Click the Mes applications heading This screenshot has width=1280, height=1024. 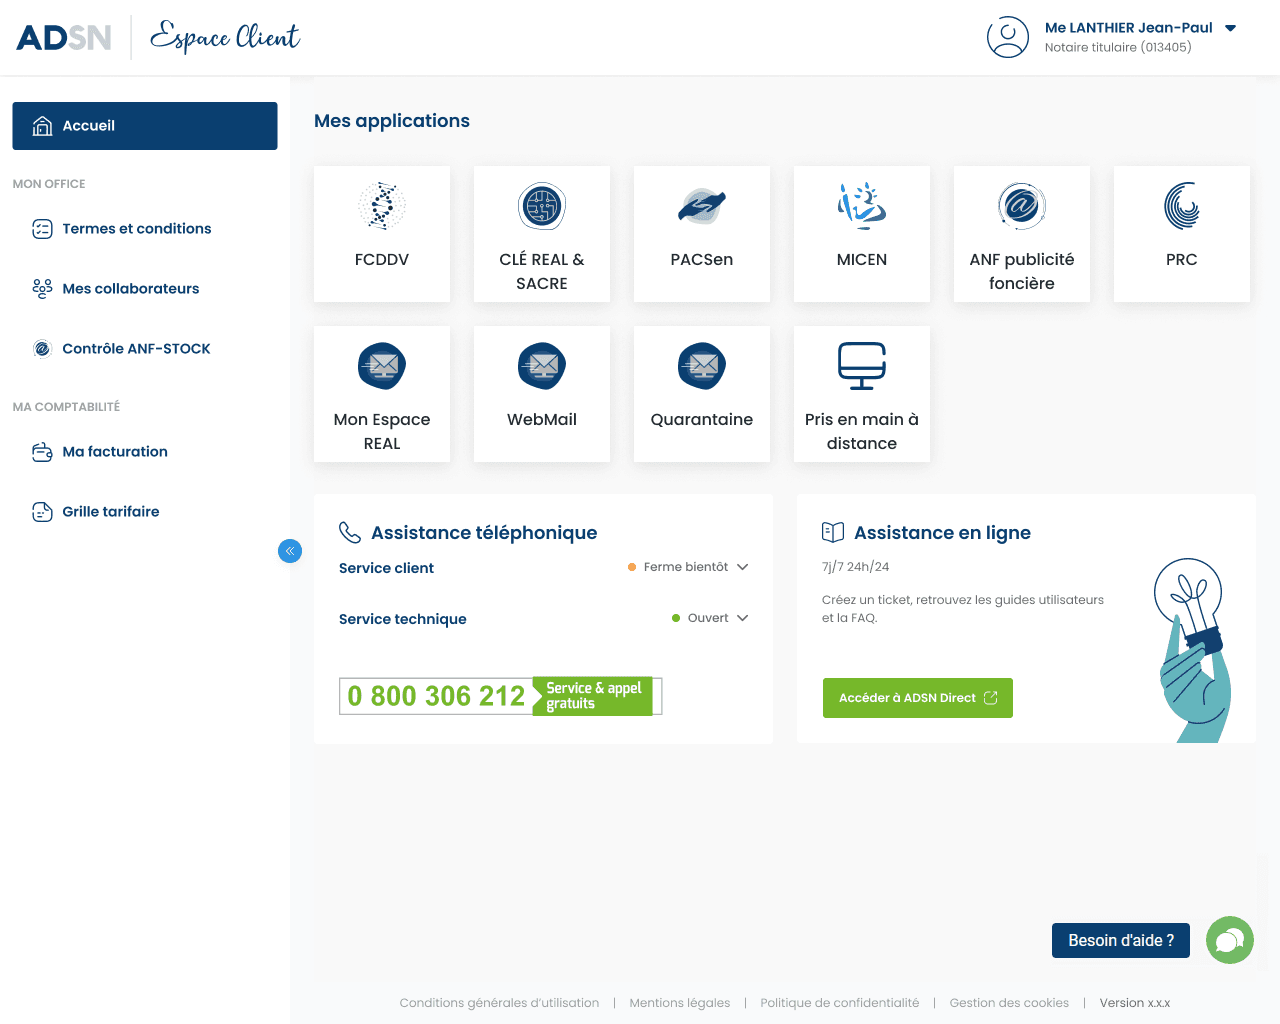pos(392,121)
